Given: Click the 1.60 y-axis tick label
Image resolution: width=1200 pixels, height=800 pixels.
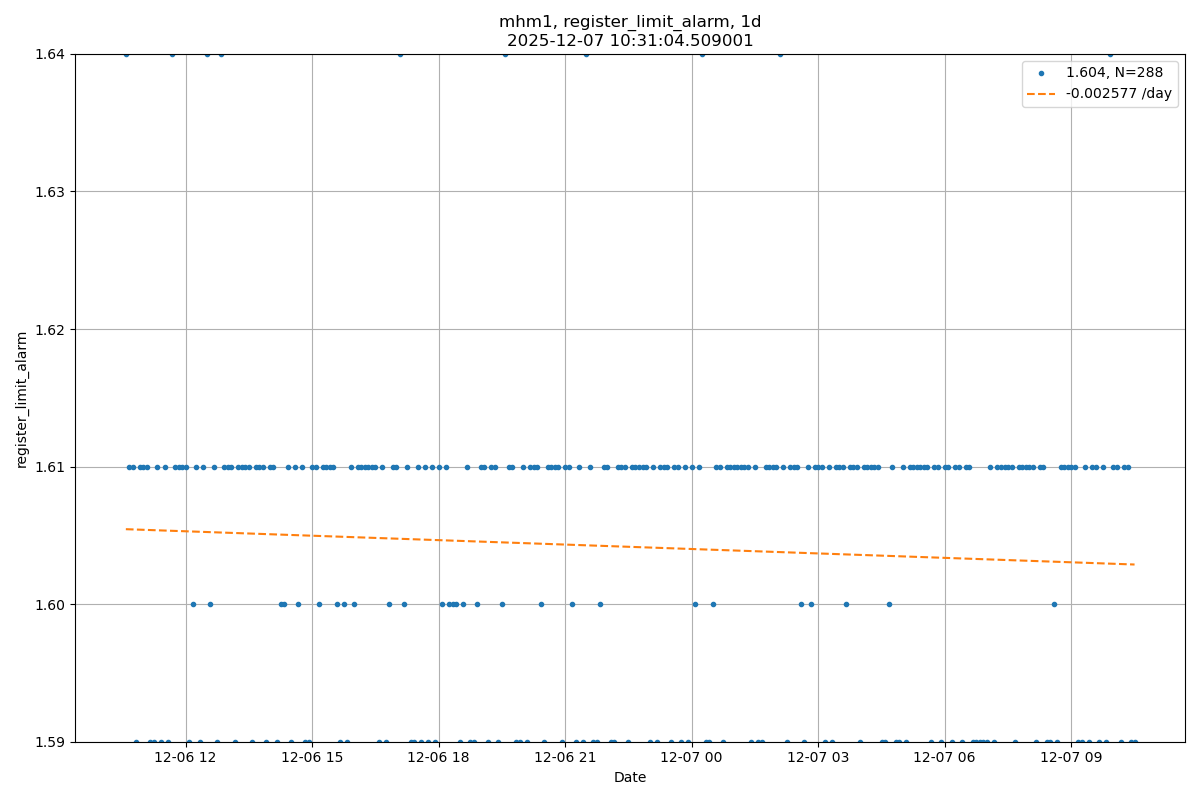Looking at the screenshot, I should (x=49, y=605).
